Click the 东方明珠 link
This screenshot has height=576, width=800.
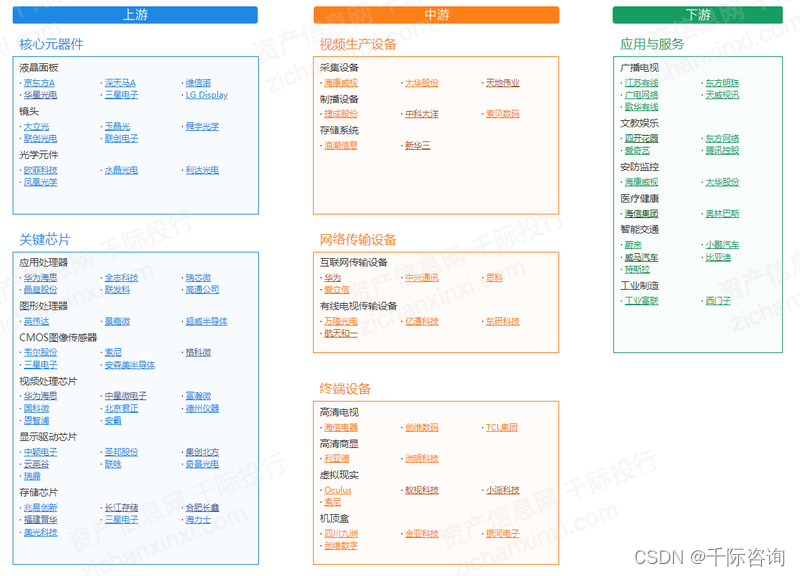[x=722, y=83]
